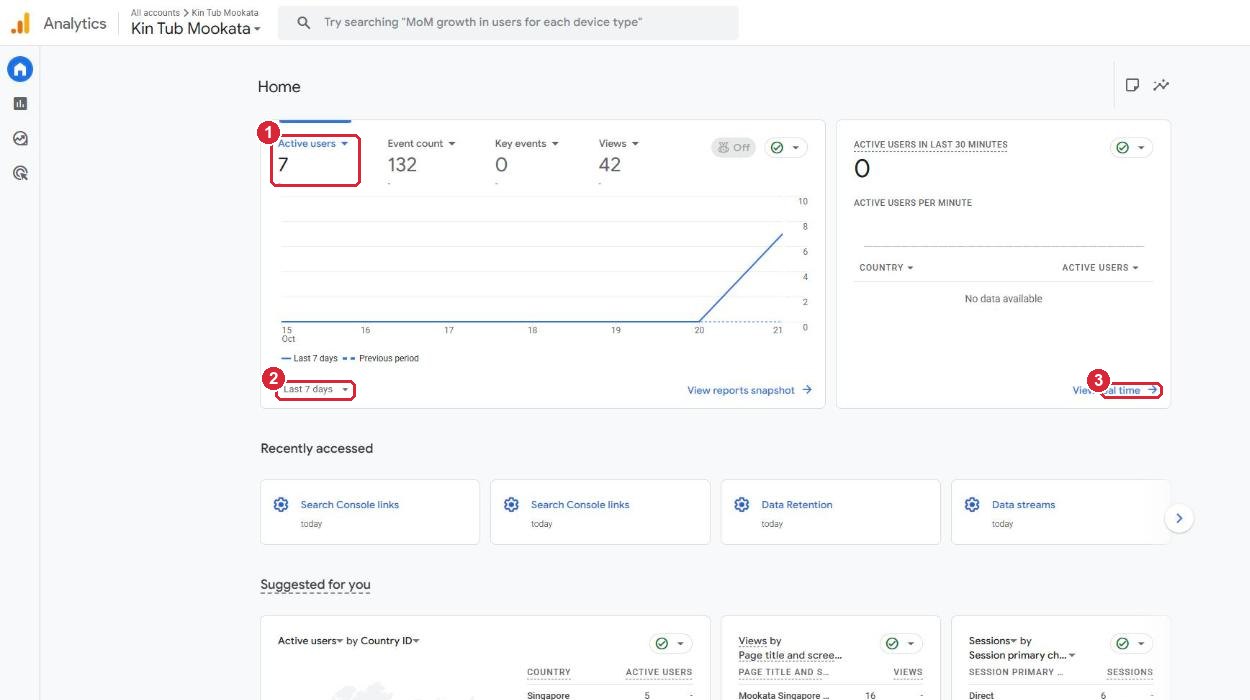Open ACTIVE USERS metric dropdown in realtime card
The height and width of the screenshot is (700, 1250).
pyautogui.click(x=1100, y=267)
